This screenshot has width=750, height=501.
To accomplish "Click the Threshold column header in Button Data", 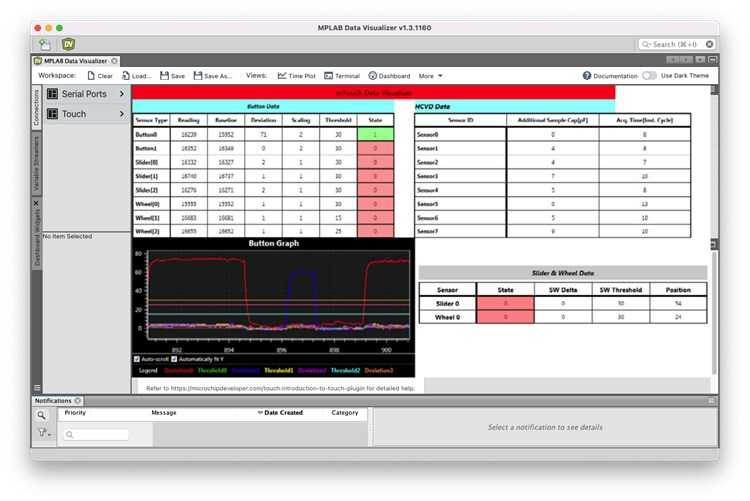I will tap(338, 120).
